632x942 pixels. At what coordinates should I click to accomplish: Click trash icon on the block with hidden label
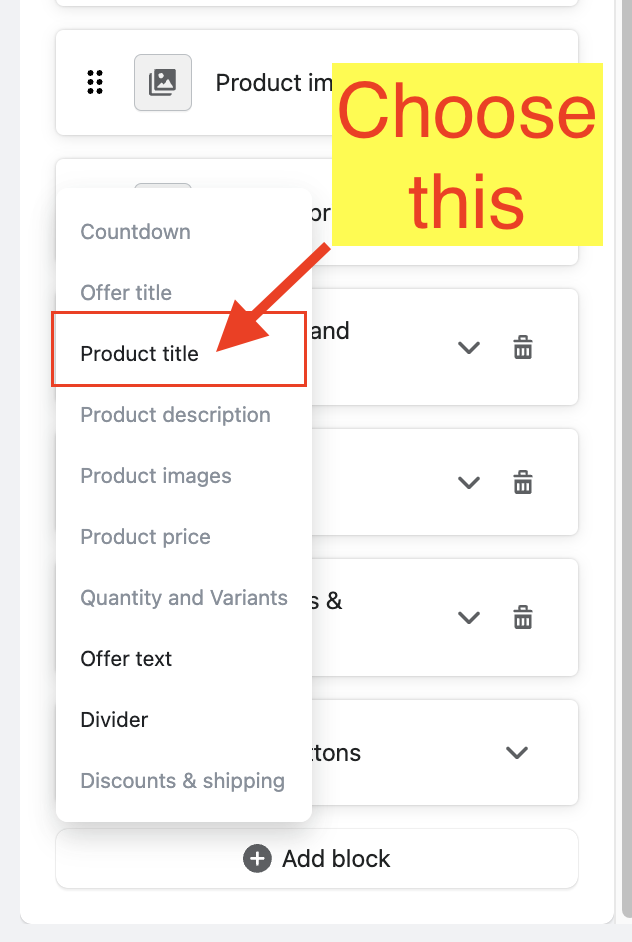(522, 482)
